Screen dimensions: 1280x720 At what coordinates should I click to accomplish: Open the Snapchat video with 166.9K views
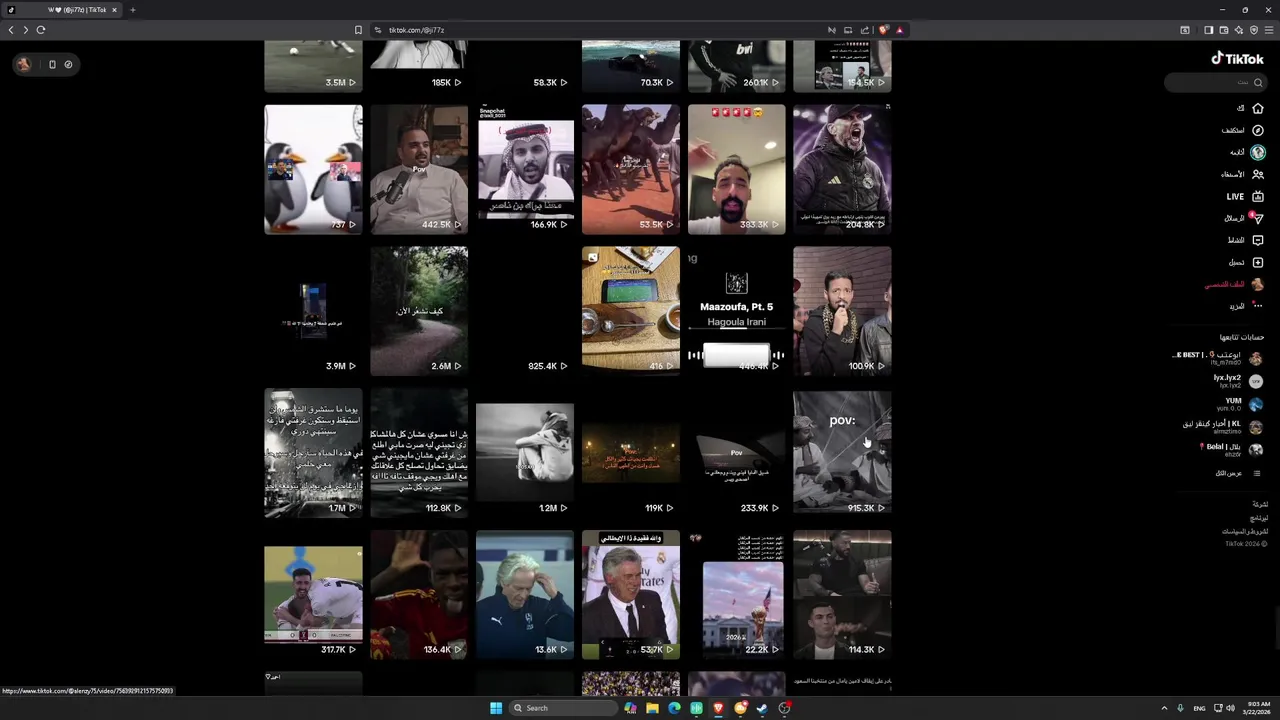[x=525, y=169]
